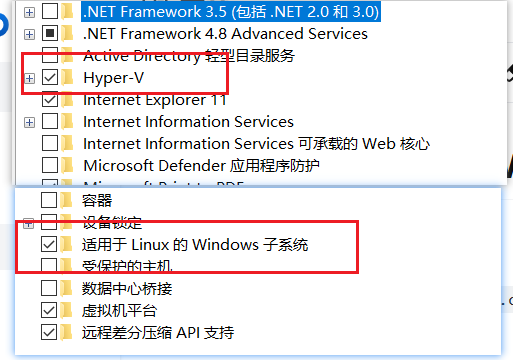Check the Microsoft Defender 应用程序防护 box
The height and width of the screenshot is (360, 513).
coord(50,165)
